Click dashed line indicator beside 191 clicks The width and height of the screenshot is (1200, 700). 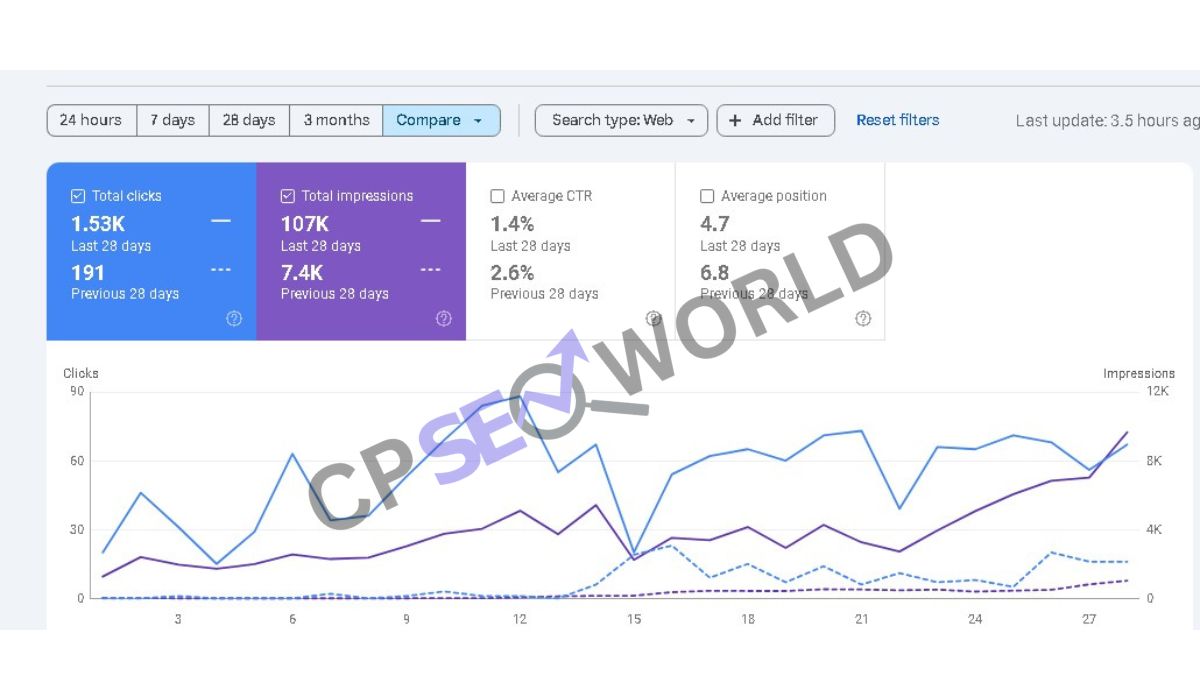coord(221,270)
